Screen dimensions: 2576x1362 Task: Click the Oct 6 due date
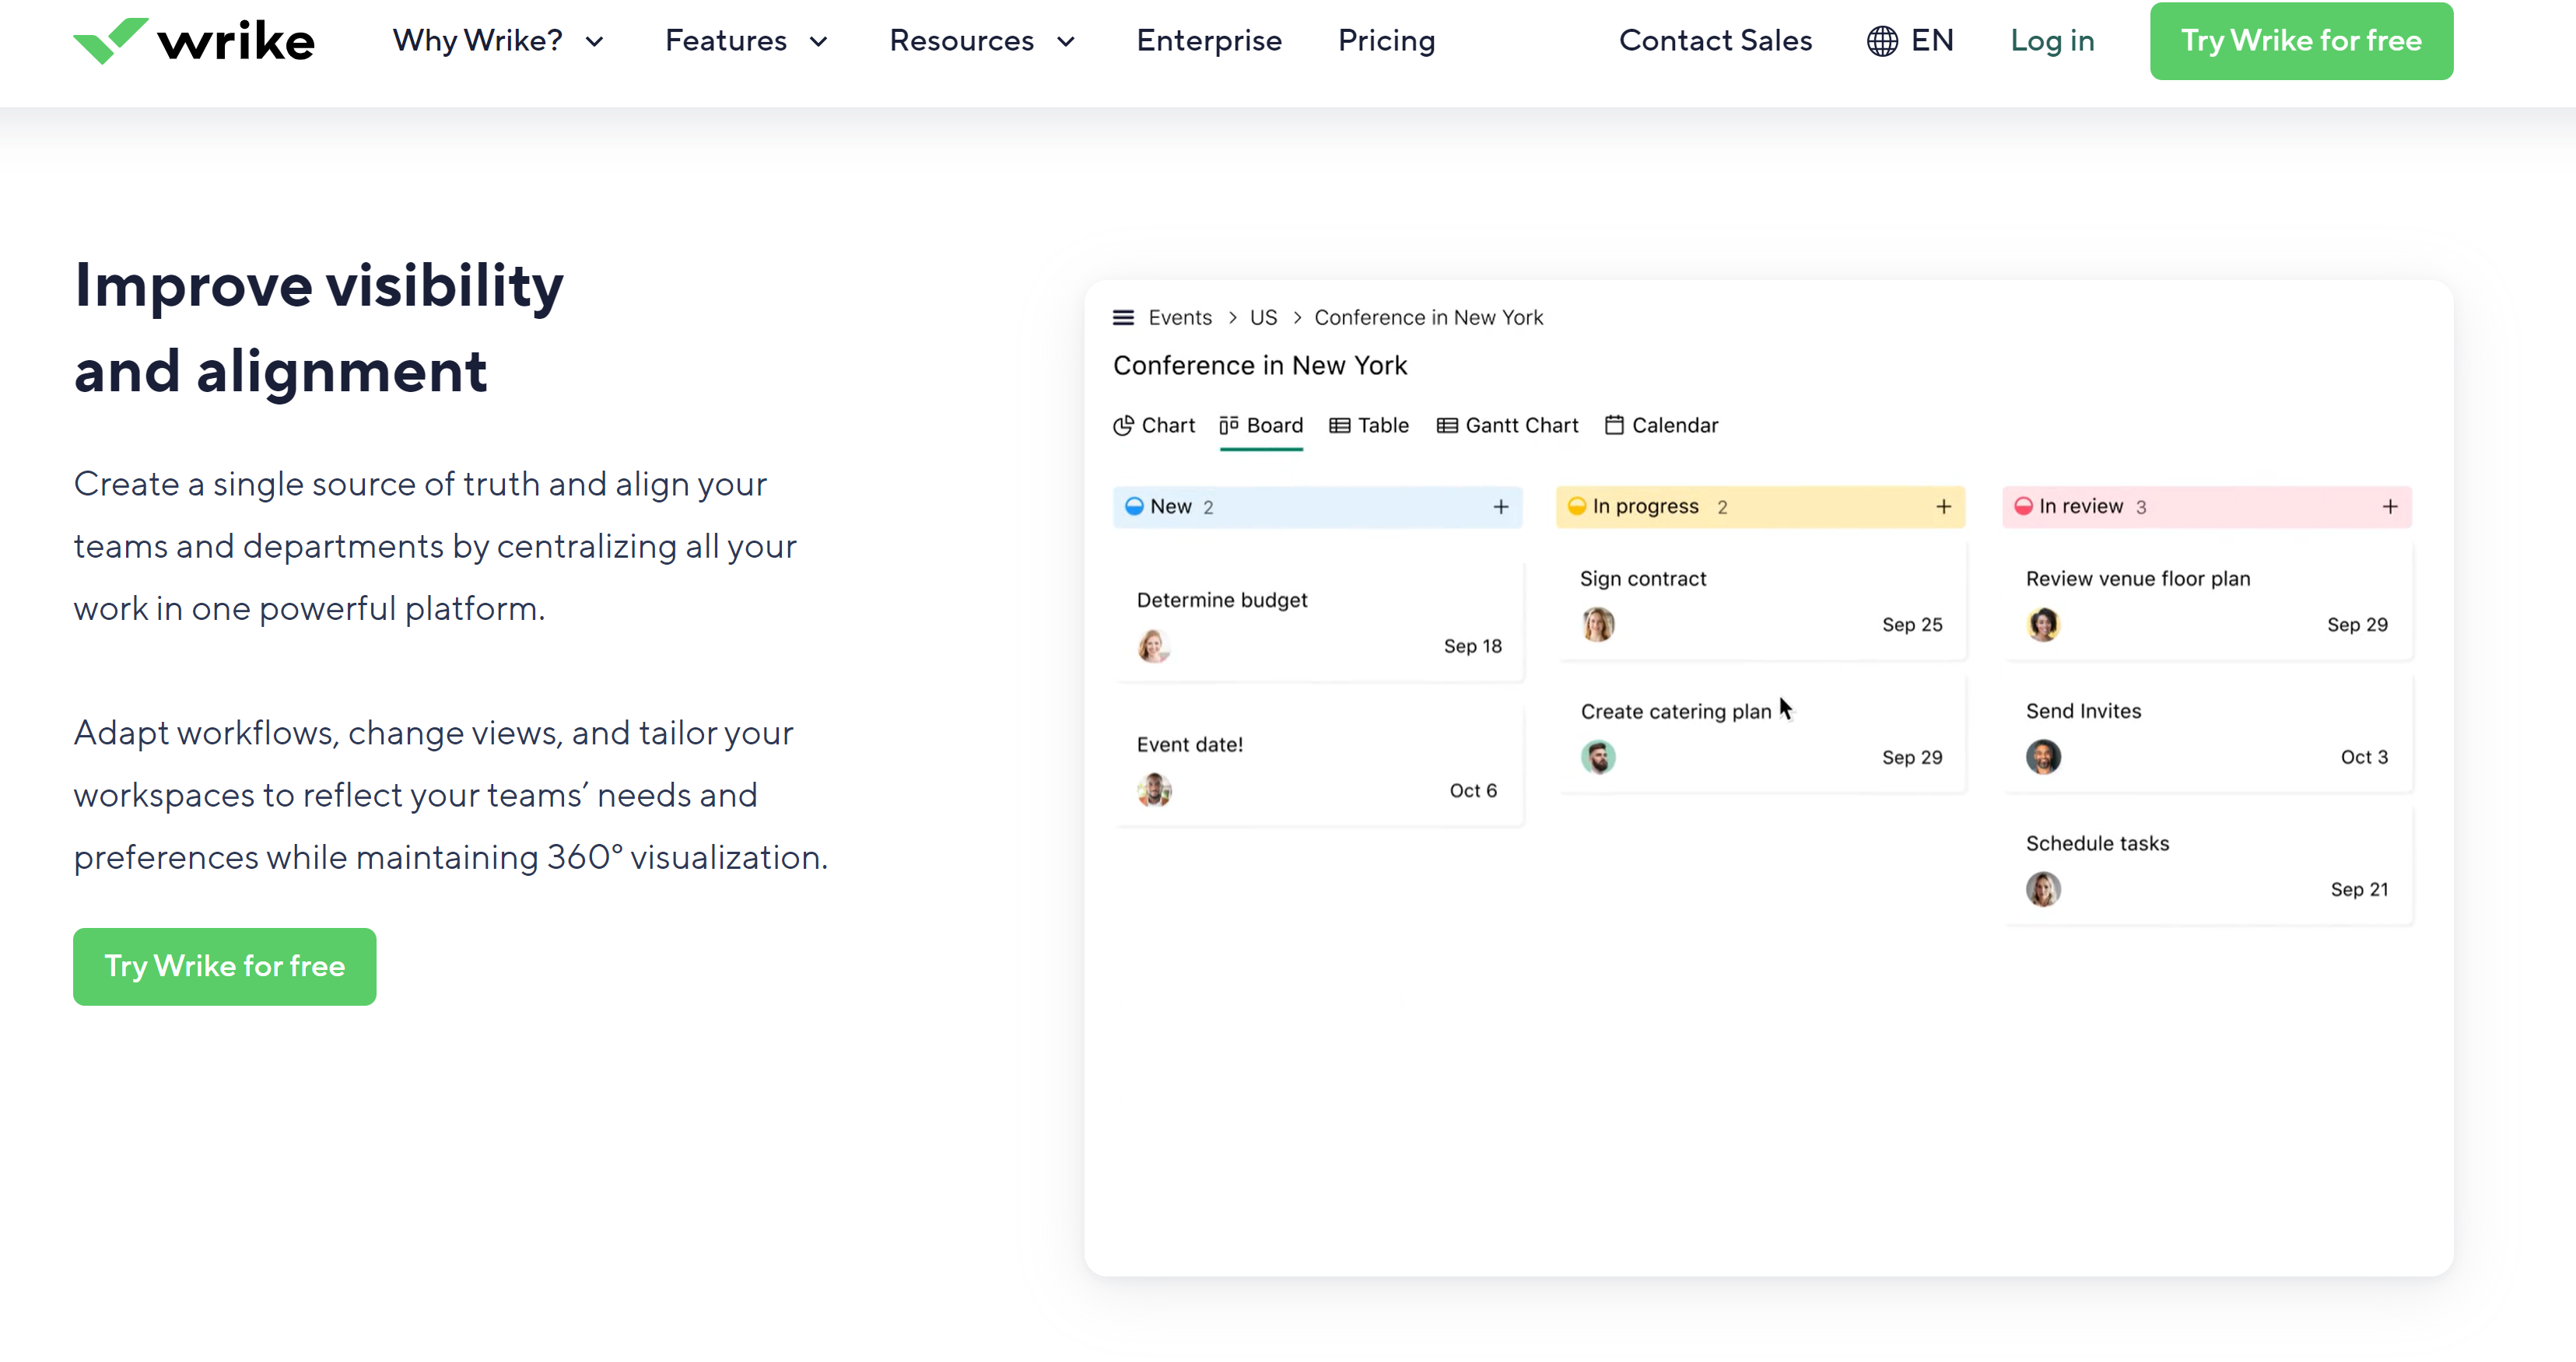[1473, 790]
